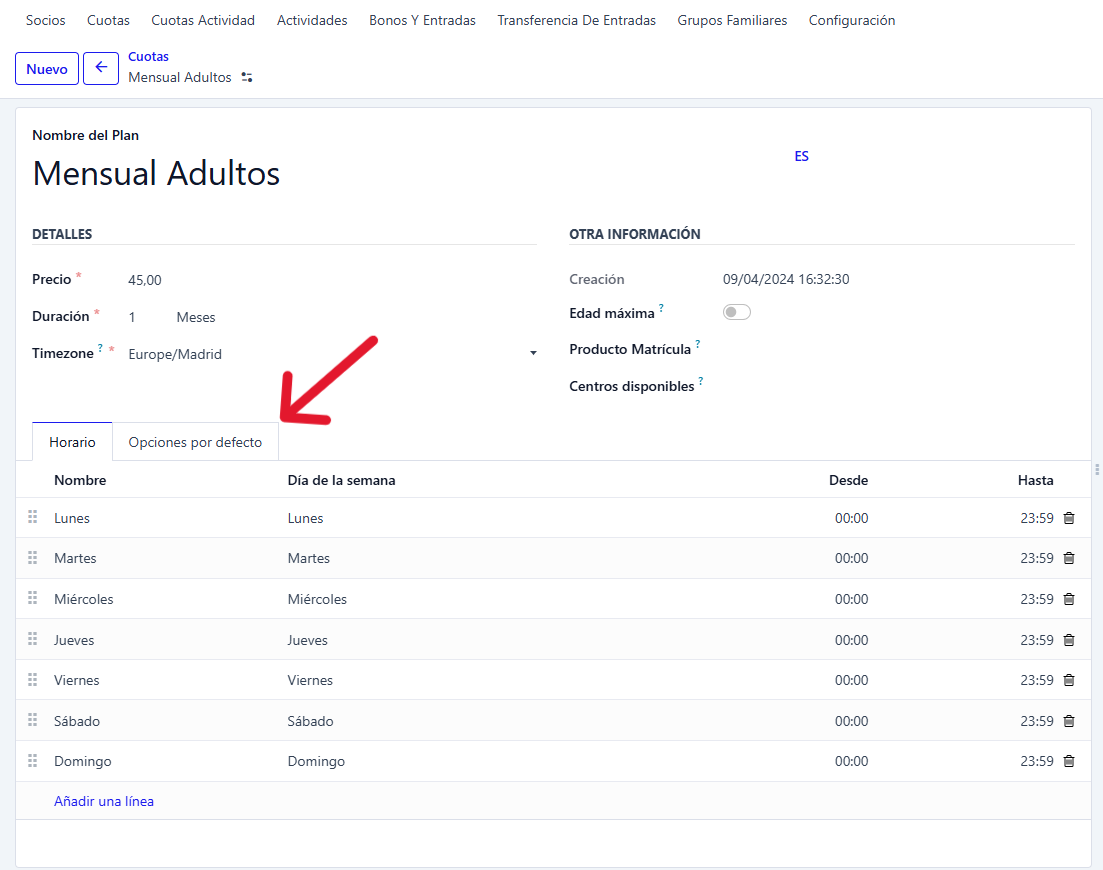Go to Cuotas breadcrumb link
The width and height of the screenshot is (1103, 870).
tap(148, 57)
